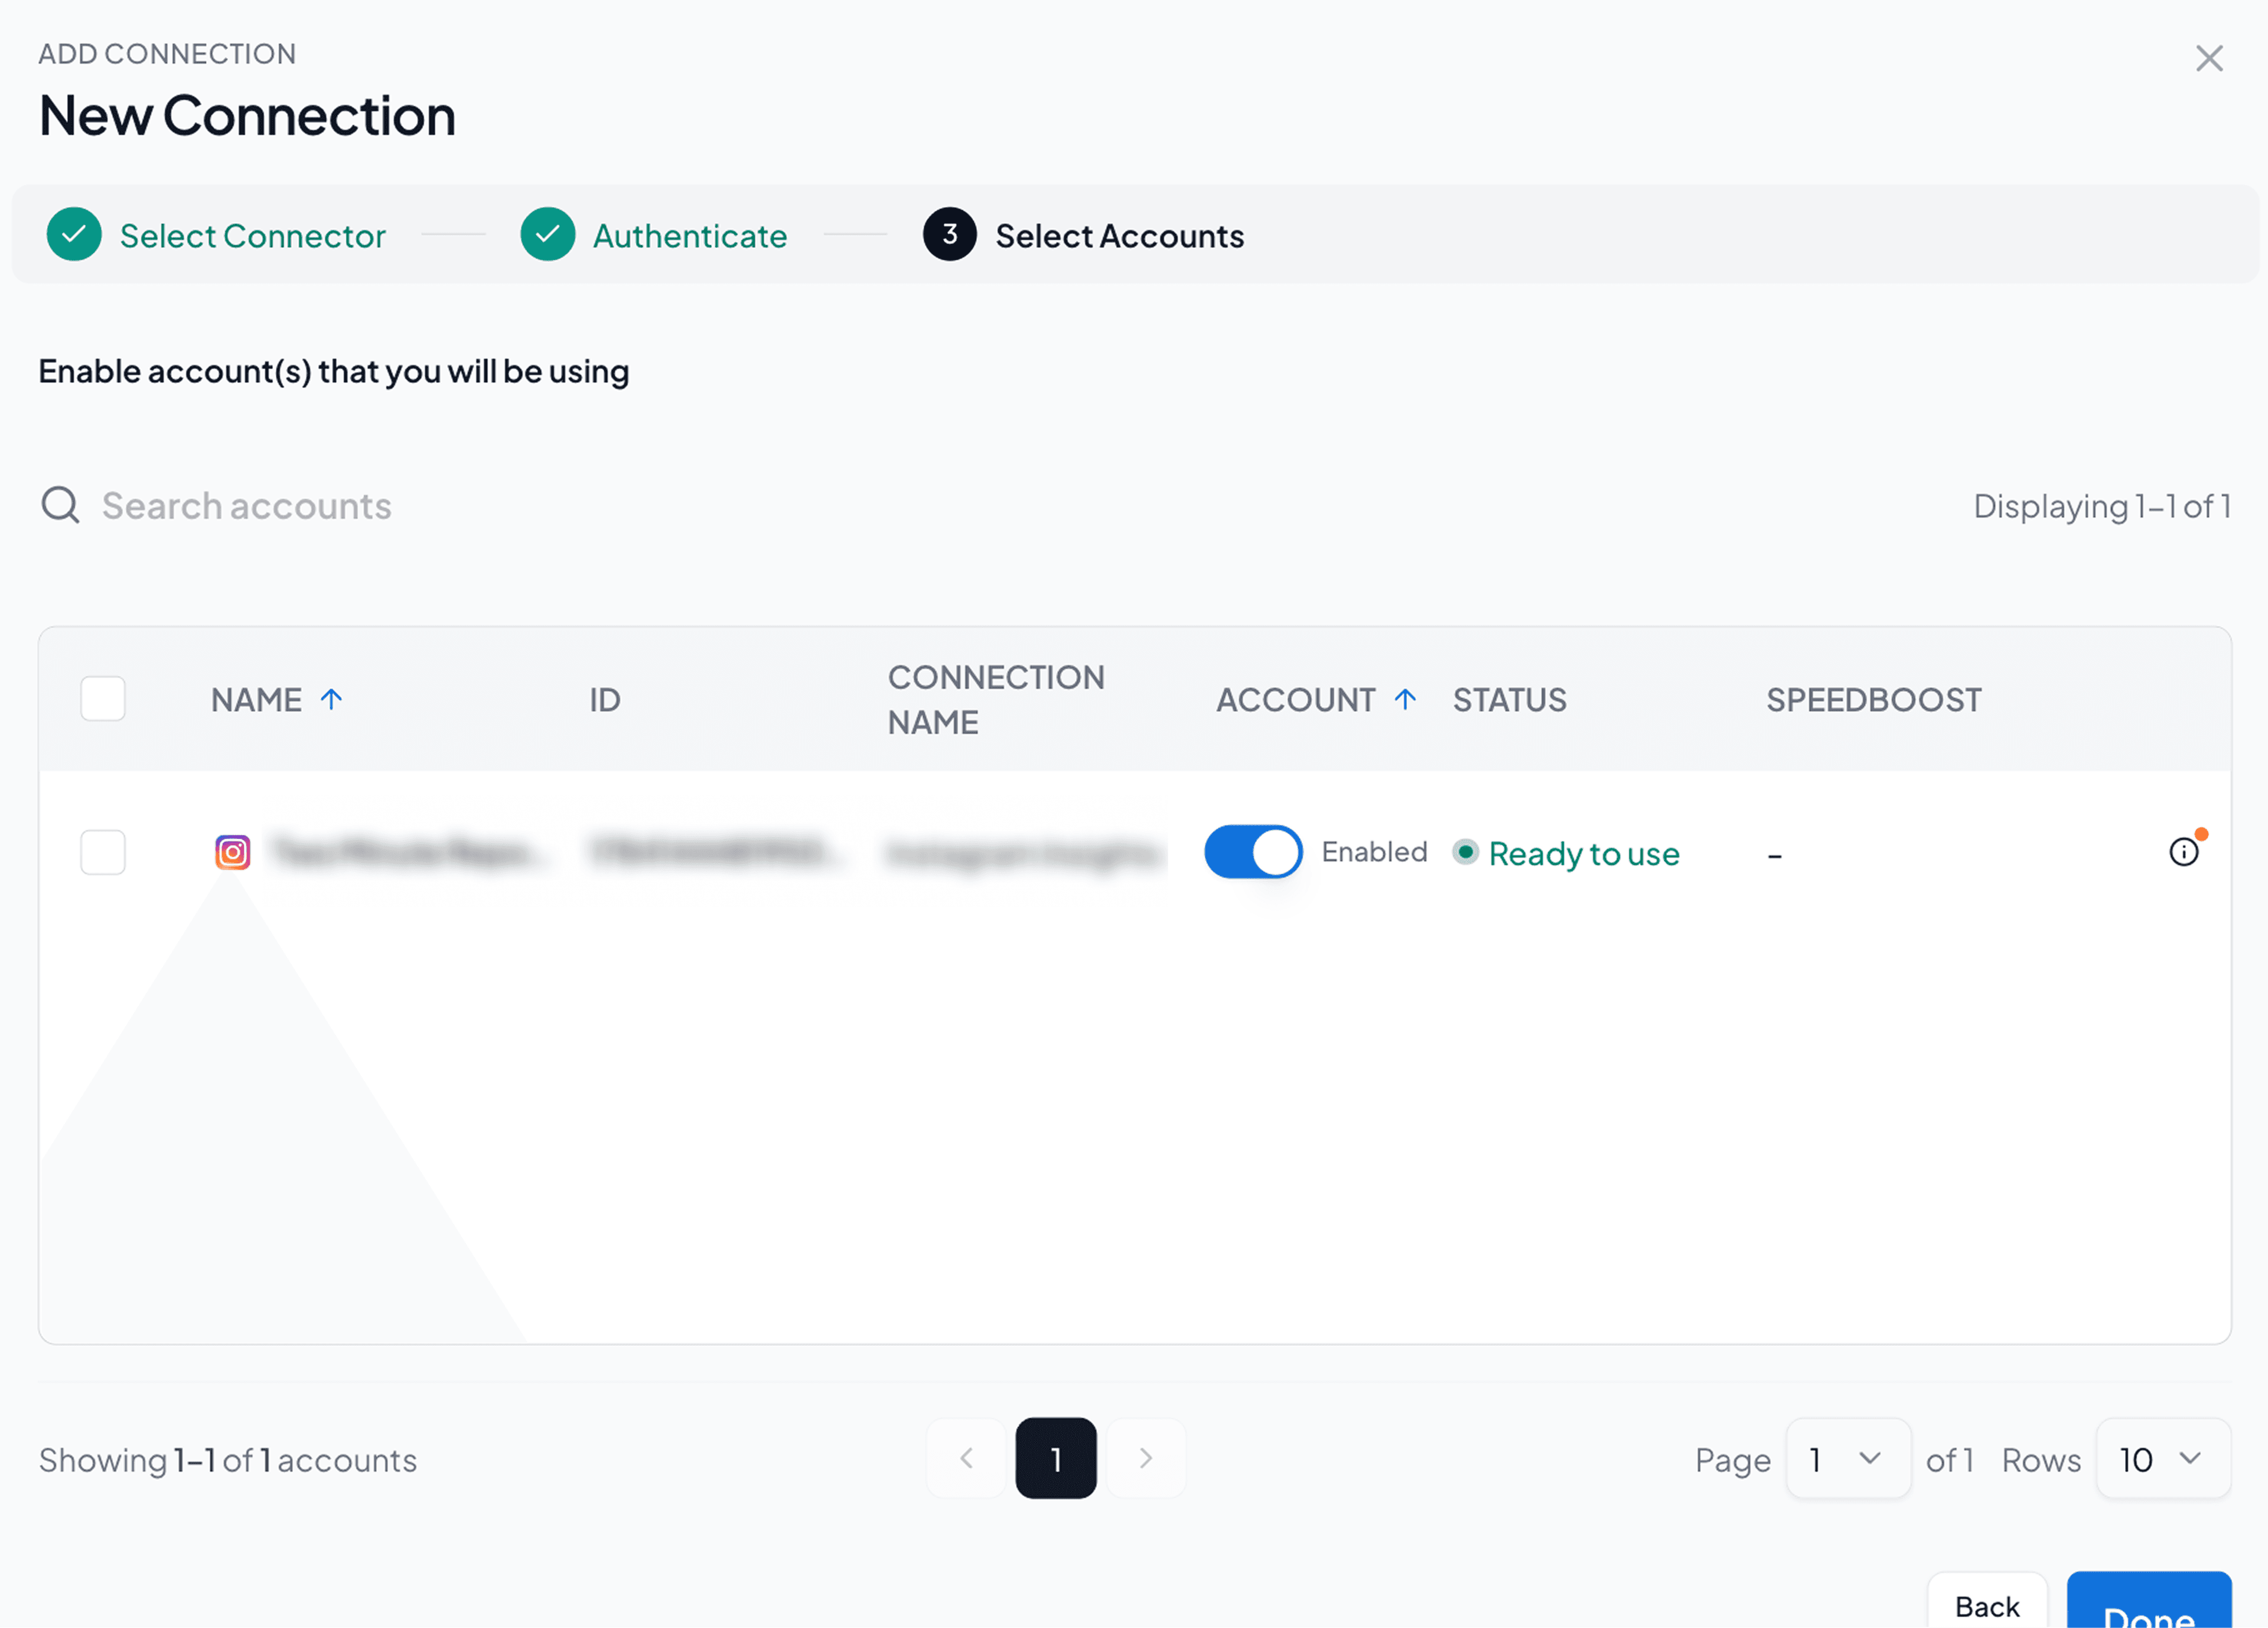The width and height of the screenshot is (2268, 1628).
Task: Click the Ready to use status text
Action: point(1584,853)
